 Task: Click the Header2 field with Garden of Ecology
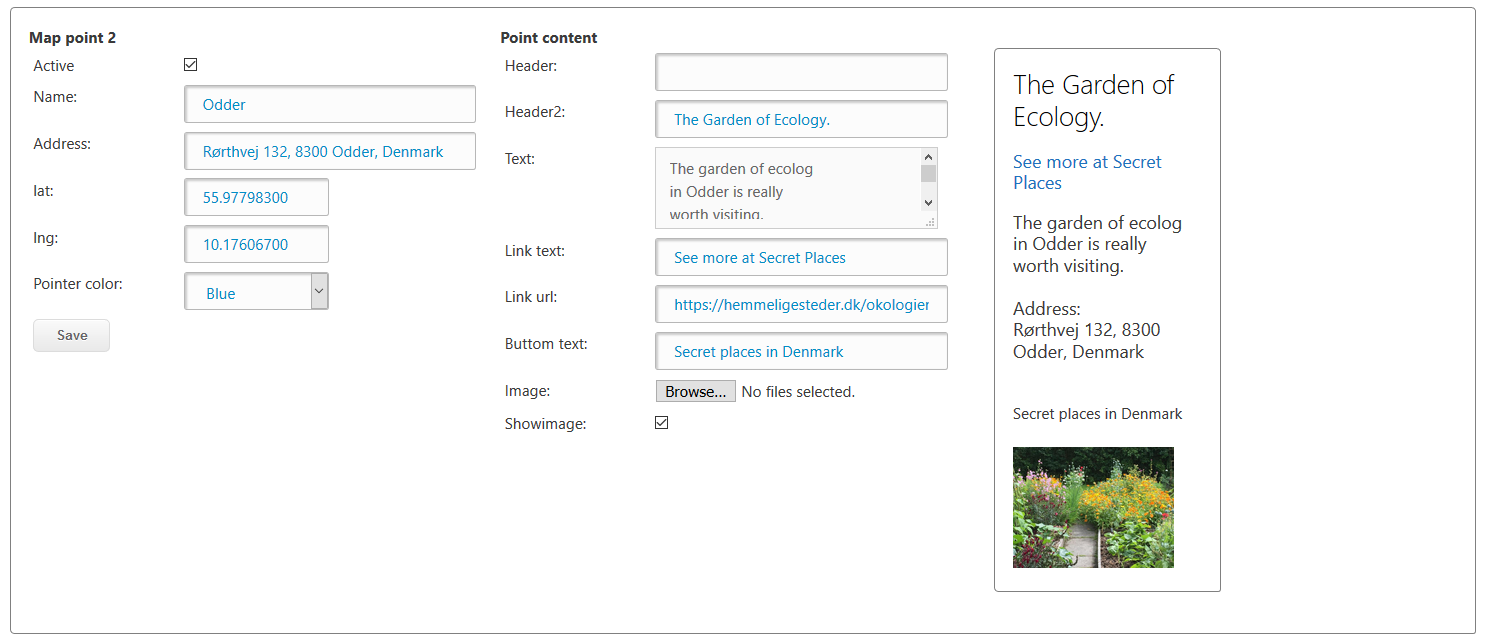pyautogui.click(x=801, y=119)
